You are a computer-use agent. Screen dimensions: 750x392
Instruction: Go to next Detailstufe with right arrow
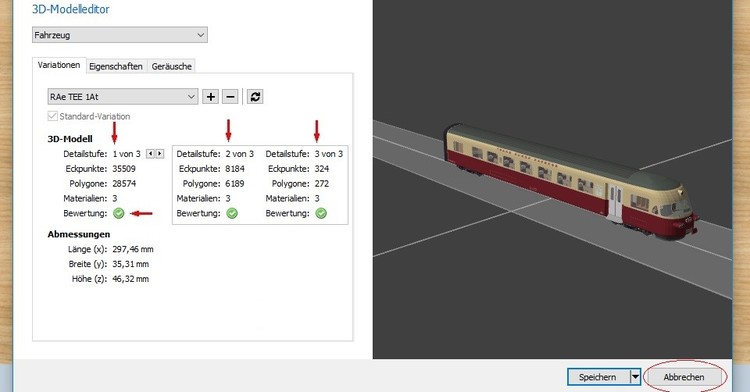(x=159, y=153)
